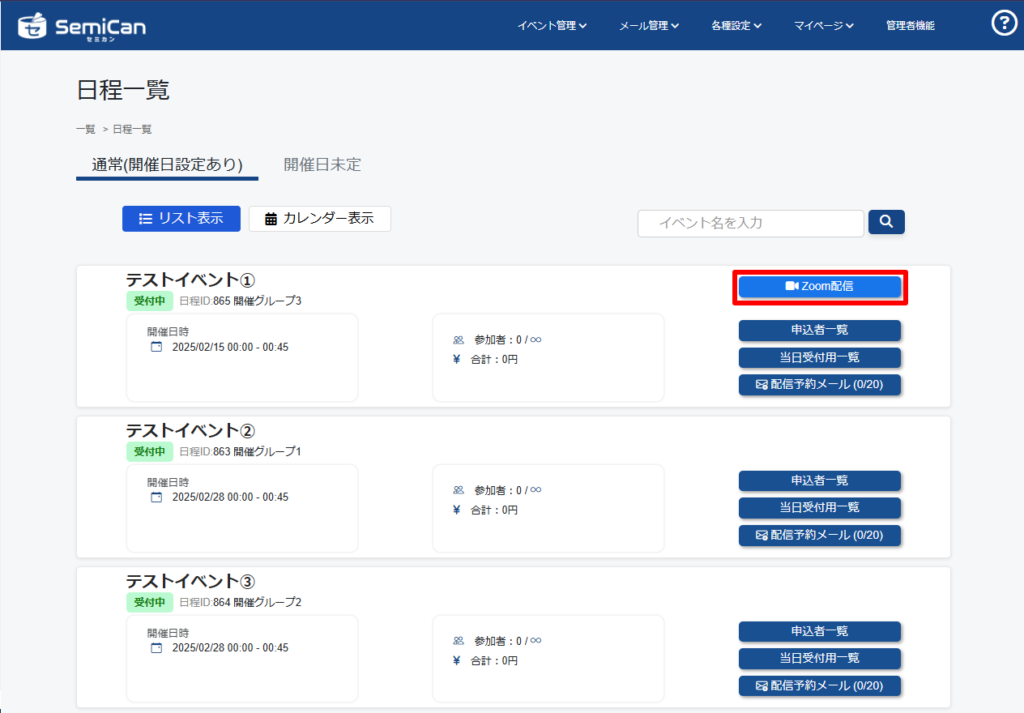The width and height of the screenshot is (1024, 713).
Task: Click the magnifying glass search button
Action: coord(886,222)
